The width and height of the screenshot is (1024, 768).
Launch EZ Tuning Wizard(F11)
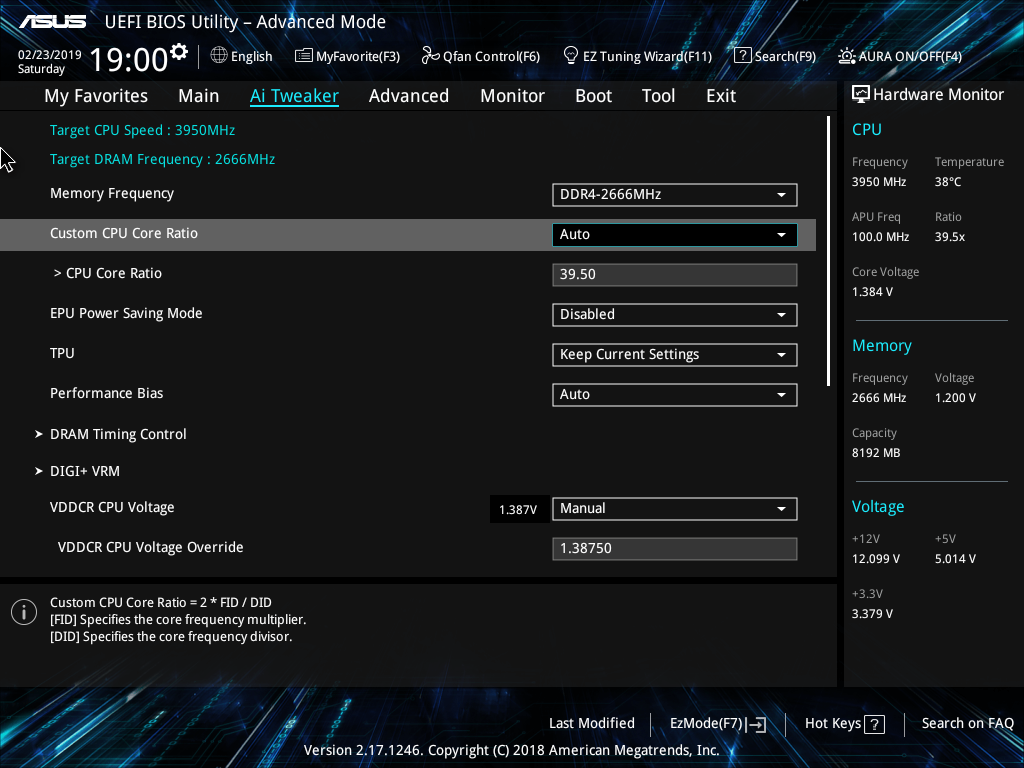point(637,56)
